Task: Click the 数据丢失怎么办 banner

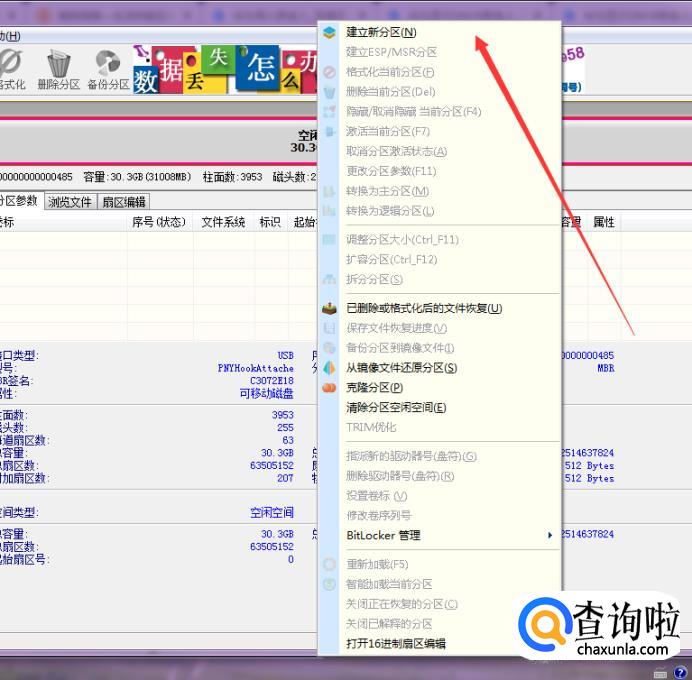Action: 225,69
